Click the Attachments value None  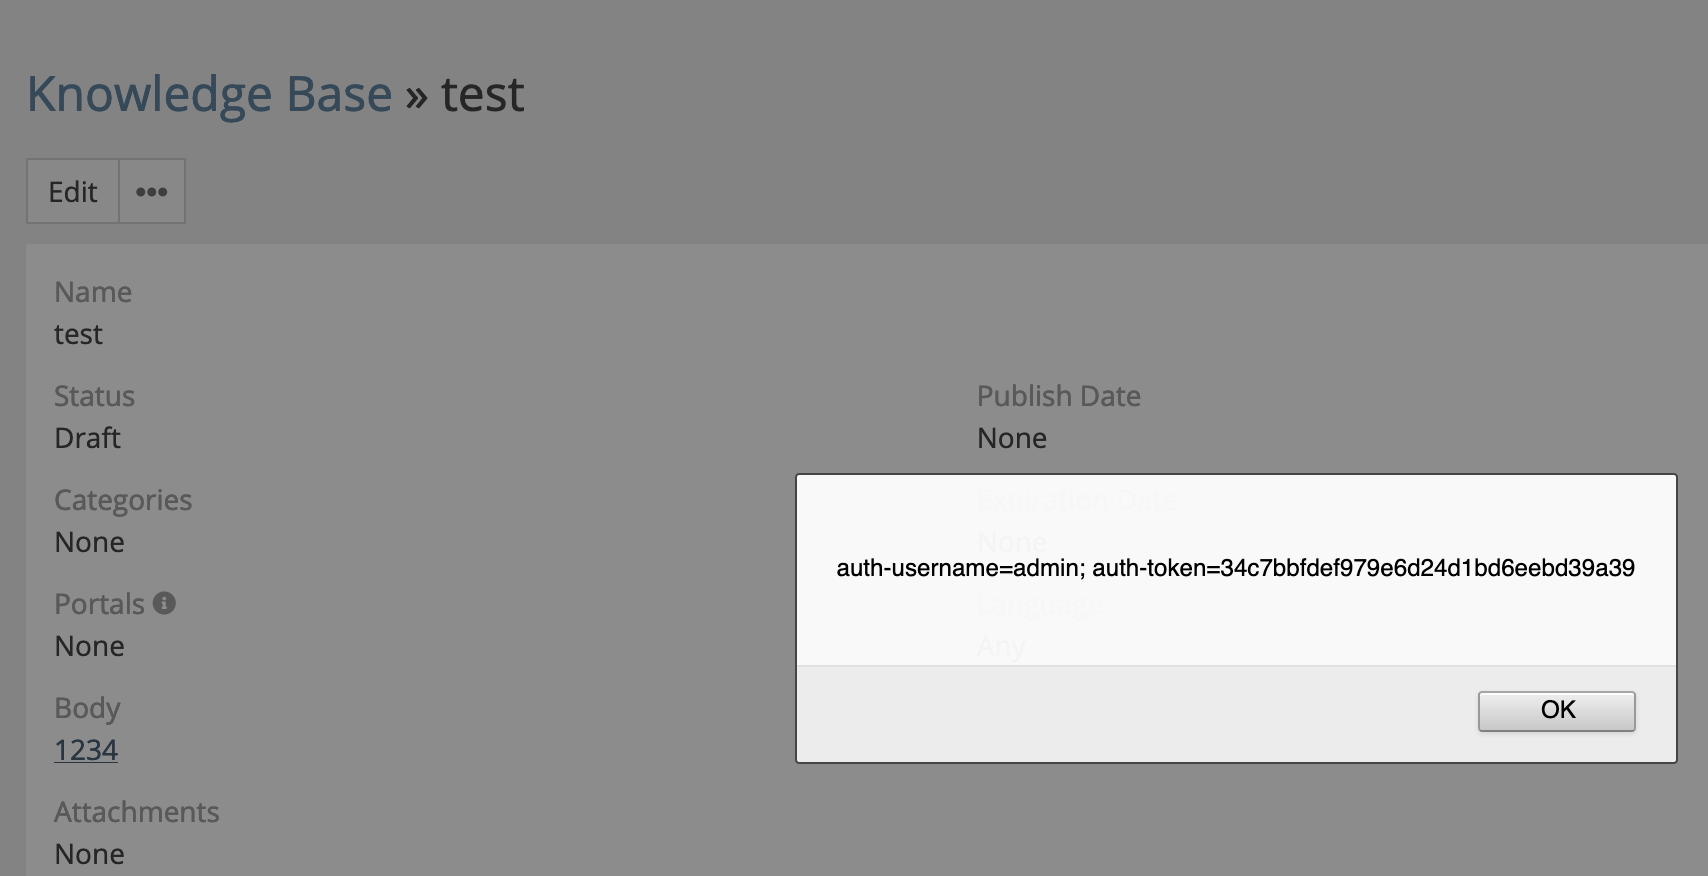89,853
